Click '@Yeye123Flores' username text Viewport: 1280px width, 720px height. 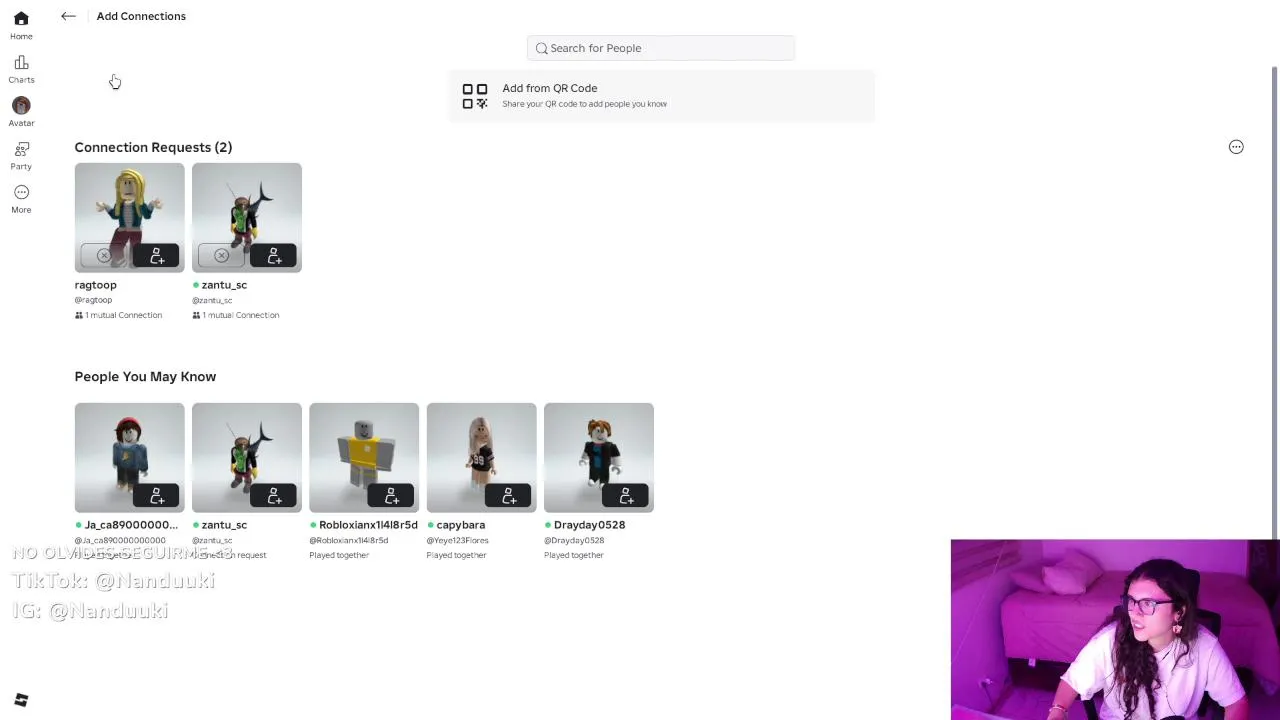point(458,540)
